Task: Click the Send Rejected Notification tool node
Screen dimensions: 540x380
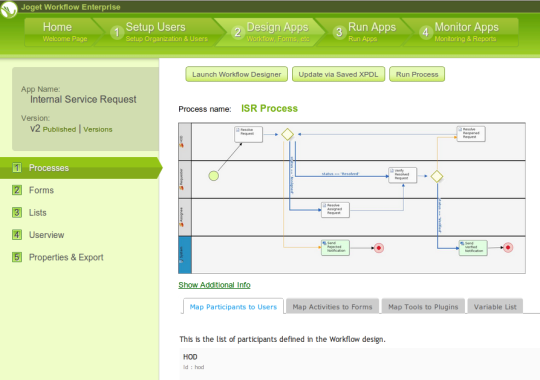Action: (x=335, y=248)
